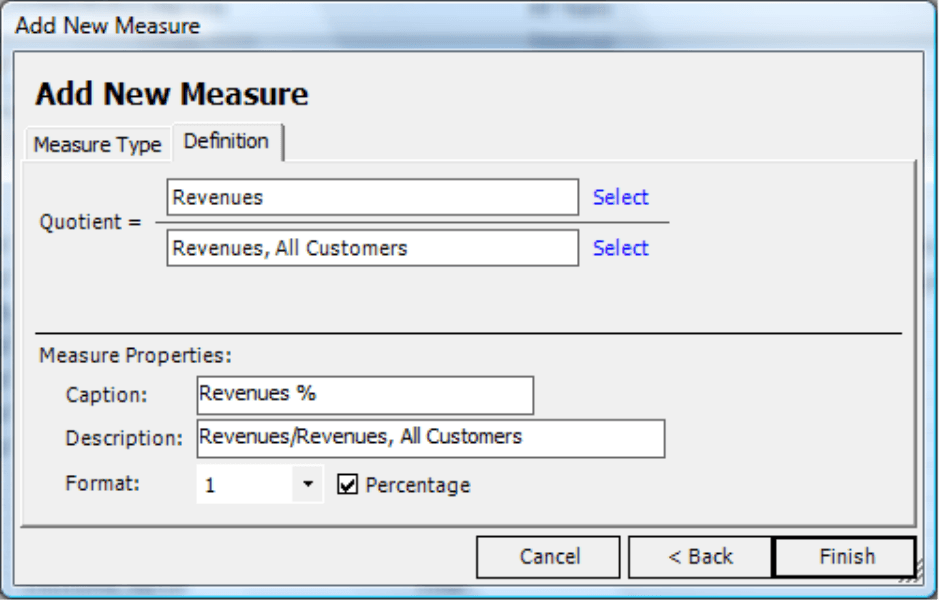Click the dialog resize grip corner

click(x=910, y=575)
